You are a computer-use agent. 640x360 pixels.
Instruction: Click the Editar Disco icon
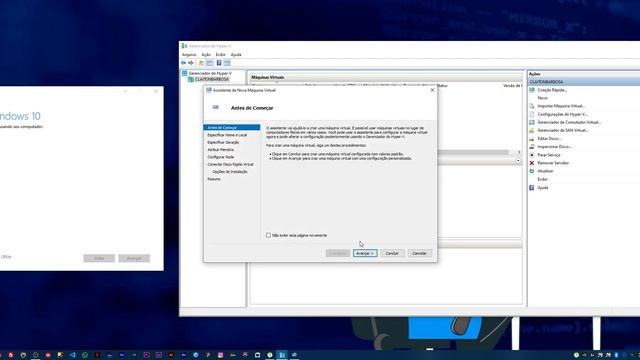click(532, 139)
